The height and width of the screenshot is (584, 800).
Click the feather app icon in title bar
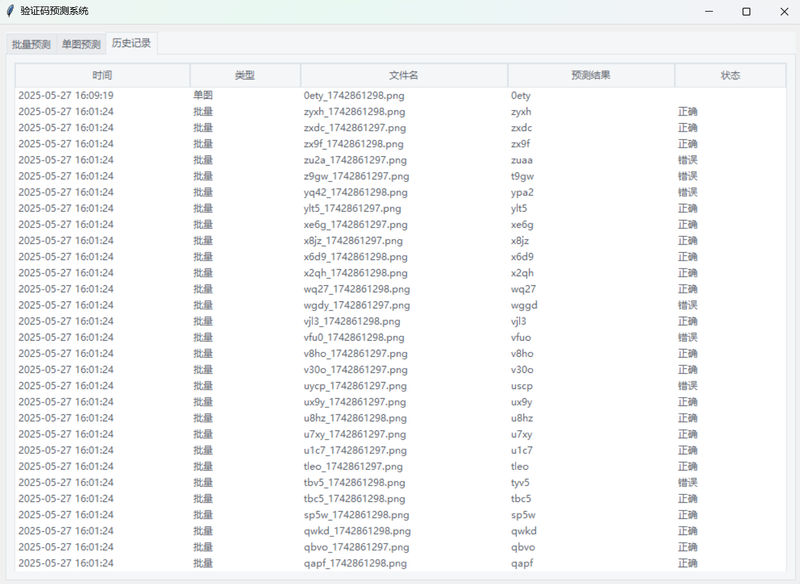10,11
